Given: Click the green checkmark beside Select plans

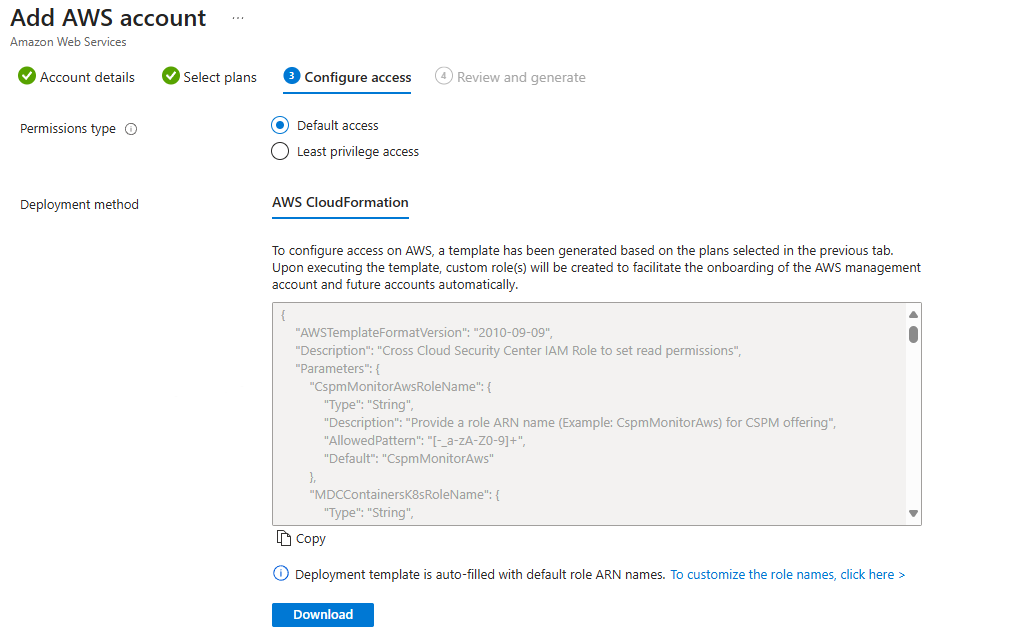Looking at the screenshot, I should coord(171,76).
